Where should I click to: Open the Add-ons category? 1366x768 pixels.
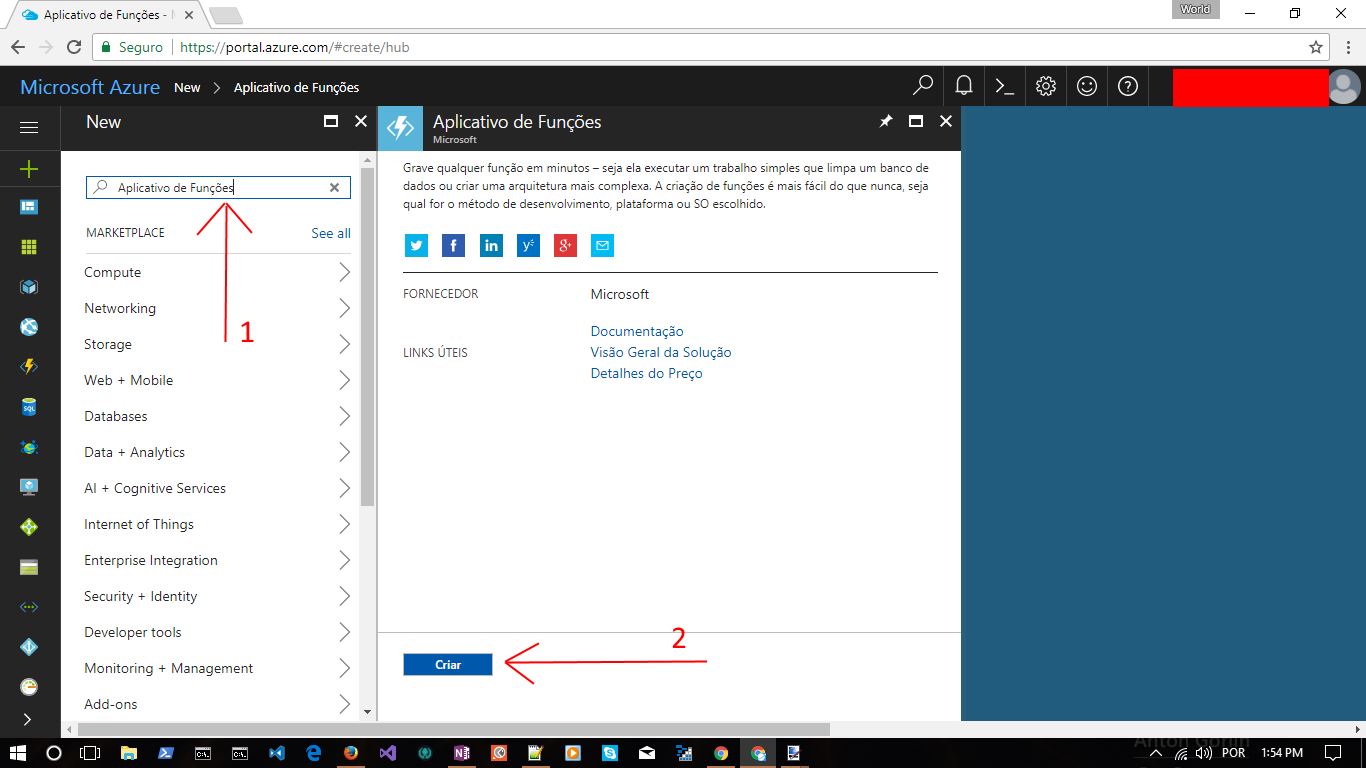[217, 704]
